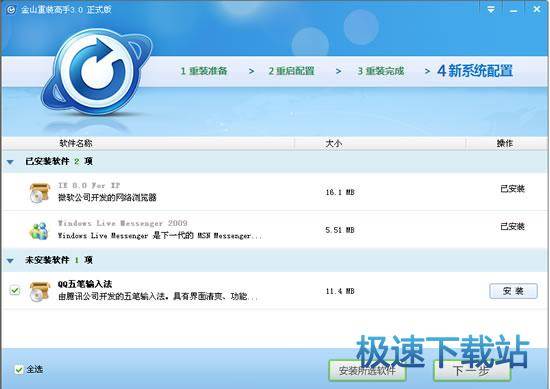550x389 pixels.
Task: Click the Windows Live Messenger 2009 title
Action: [x=122, y=223]
